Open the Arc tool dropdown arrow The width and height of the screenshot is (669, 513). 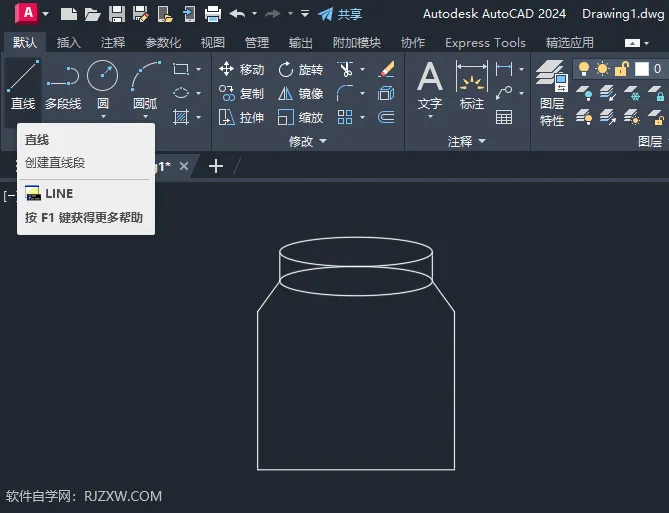point(145,117)
